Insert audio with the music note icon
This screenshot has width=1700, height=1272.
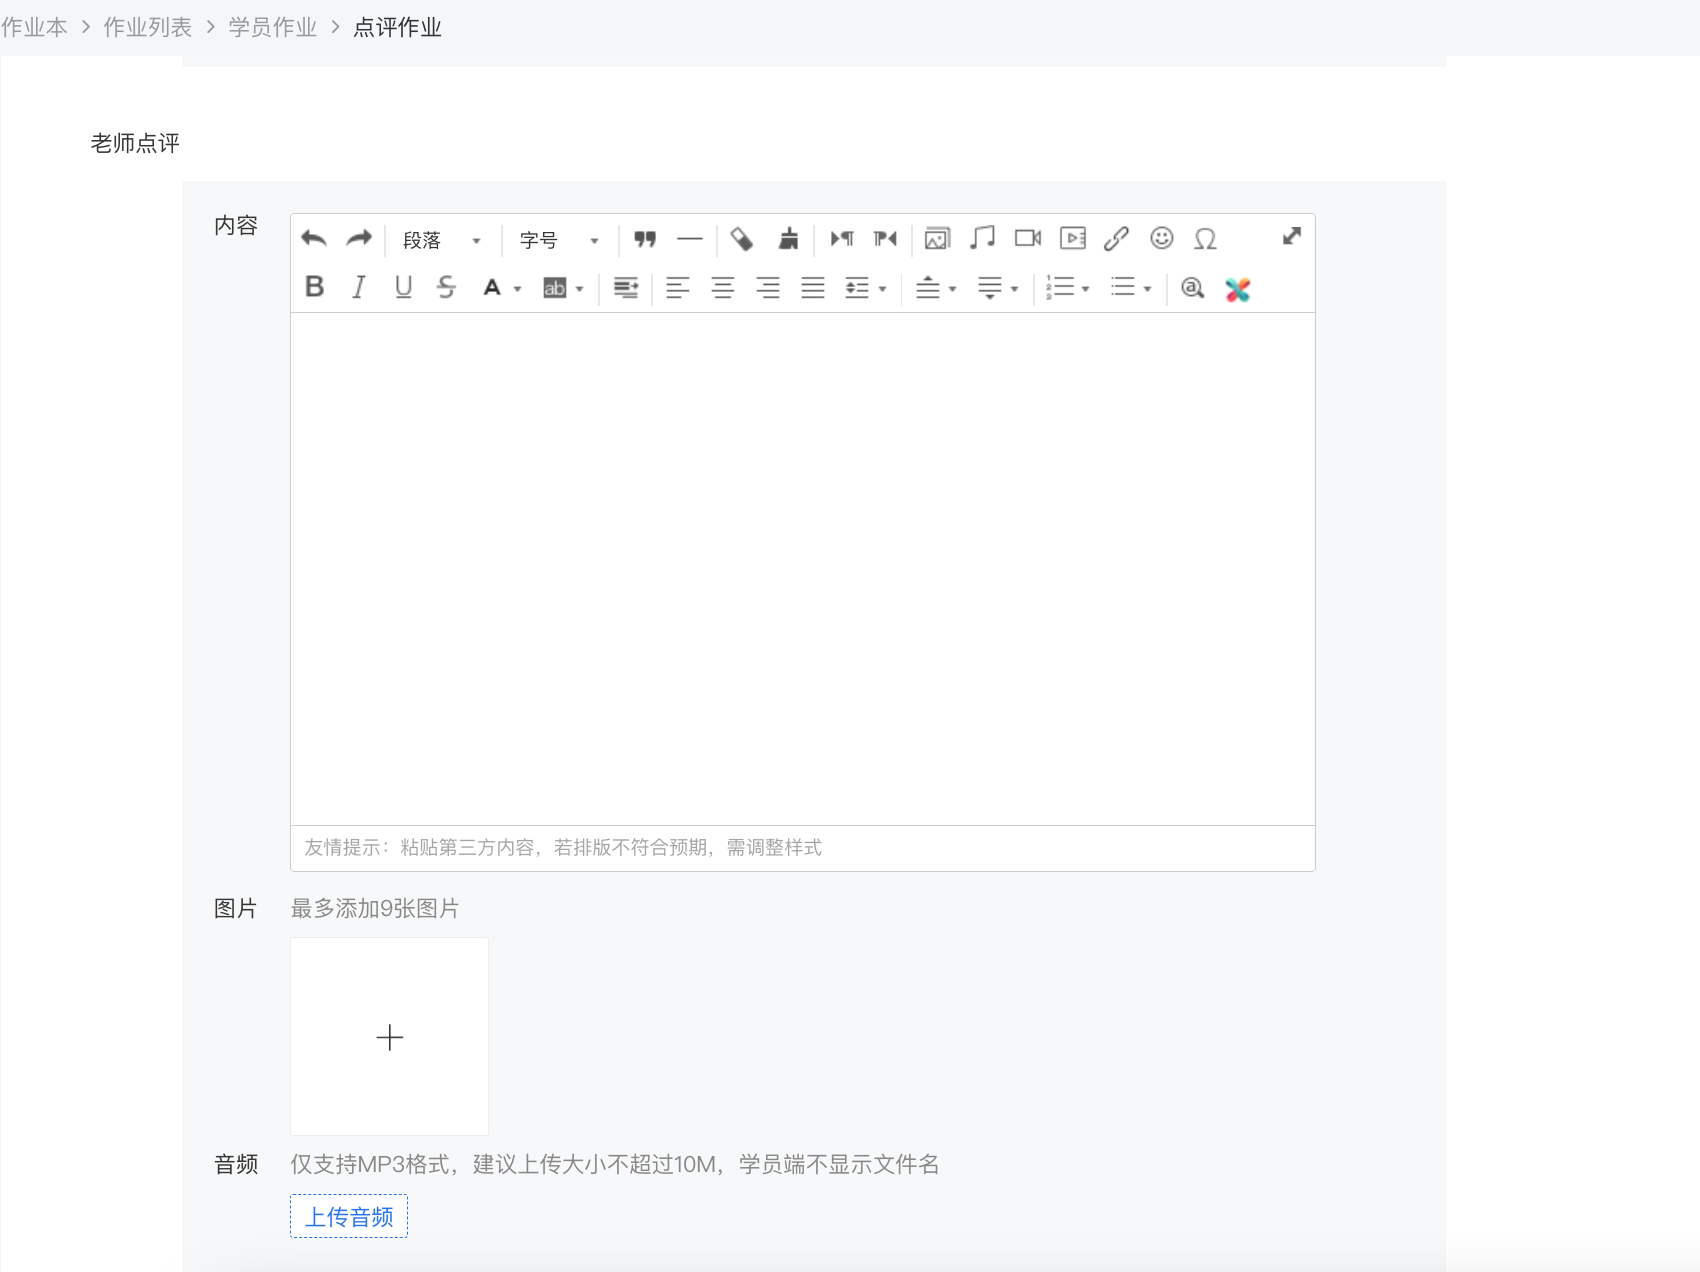(x=982, y=238)
